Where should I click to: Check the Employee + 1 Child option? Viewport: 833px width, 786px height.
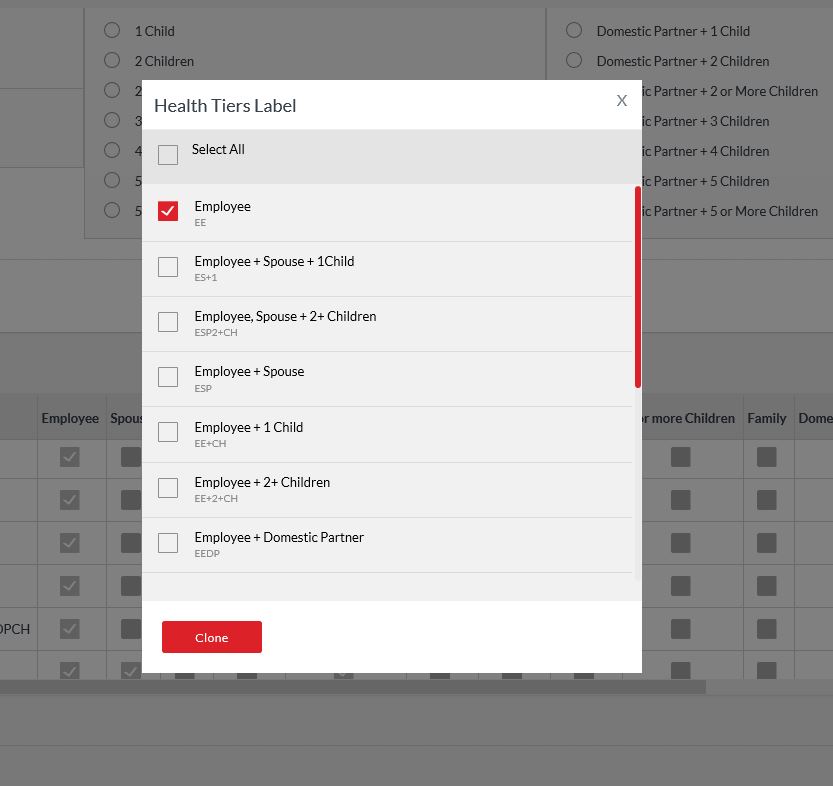pyautogui.click(x=168, y=432)
